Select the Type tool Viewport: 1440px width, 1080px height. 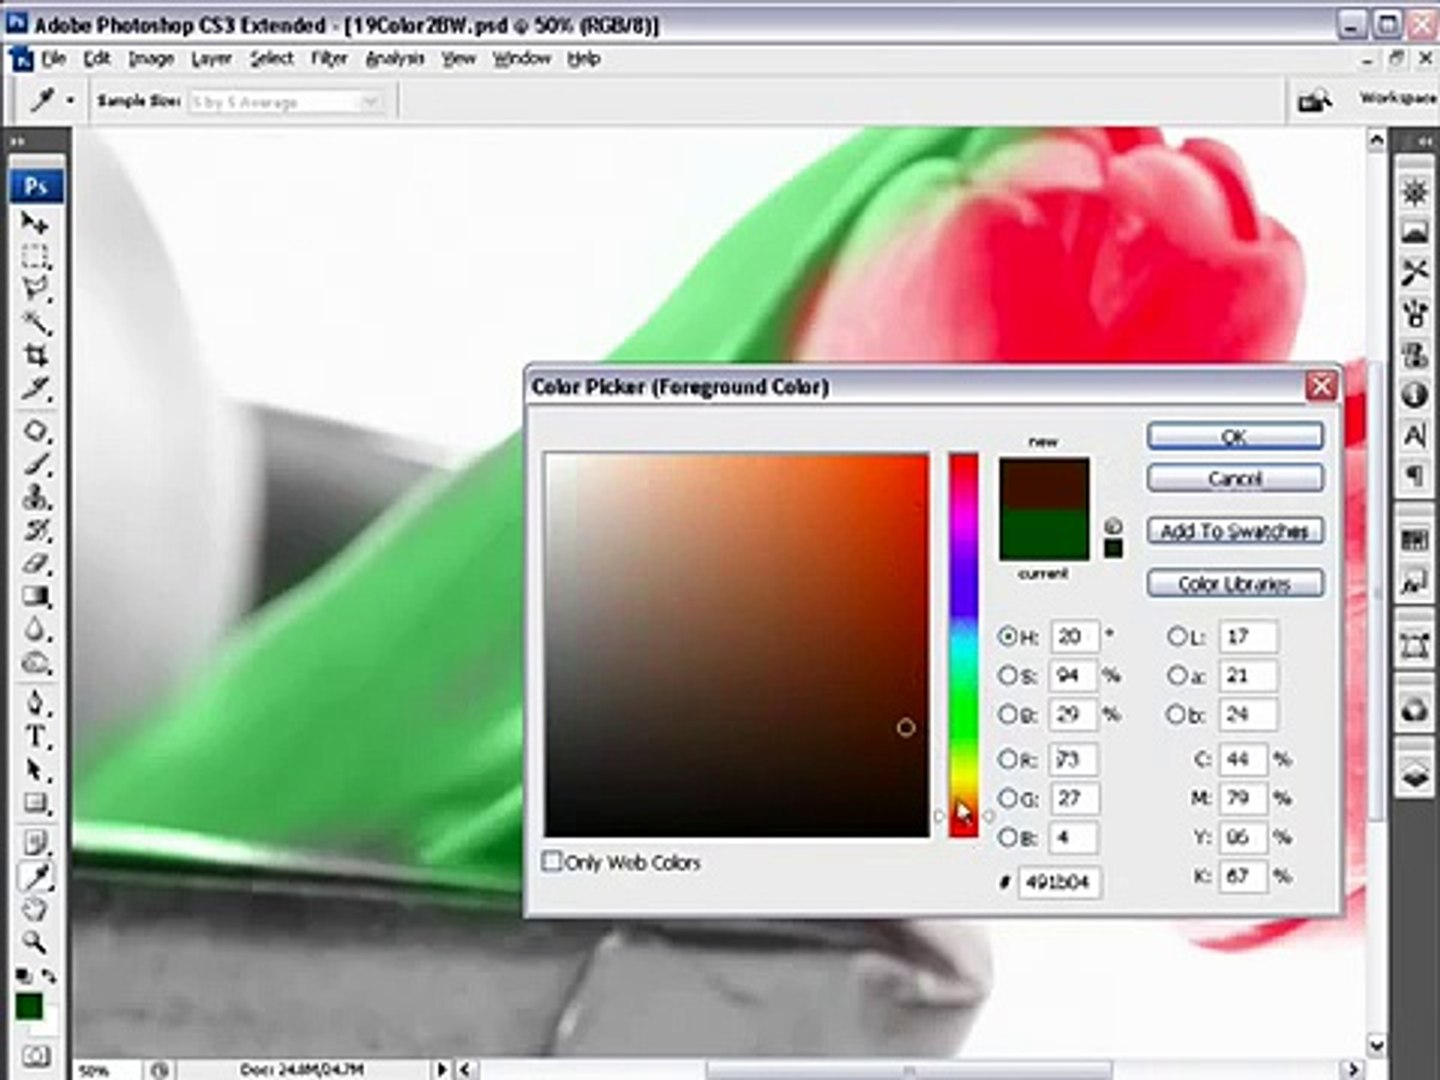[x=35, y=737]
